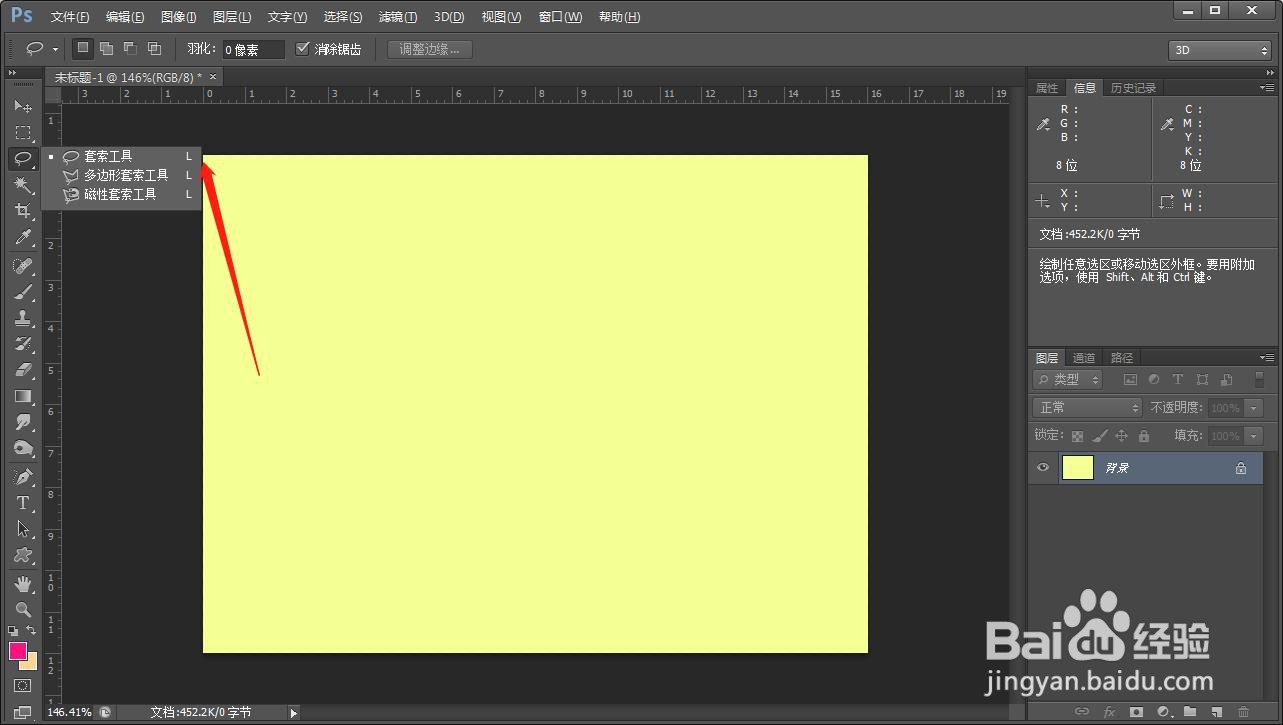
Task: Select the Horizontal Type tool
Action: 22,503
